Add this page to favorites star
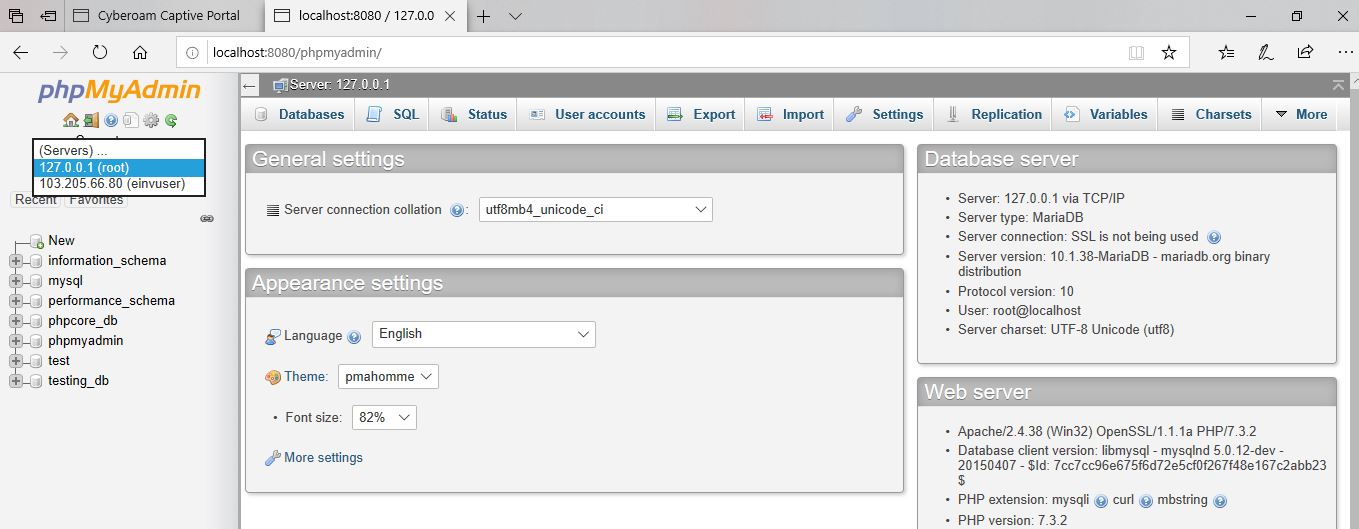The width and height of the screenshot is (1359, 529). [1168, 52]
